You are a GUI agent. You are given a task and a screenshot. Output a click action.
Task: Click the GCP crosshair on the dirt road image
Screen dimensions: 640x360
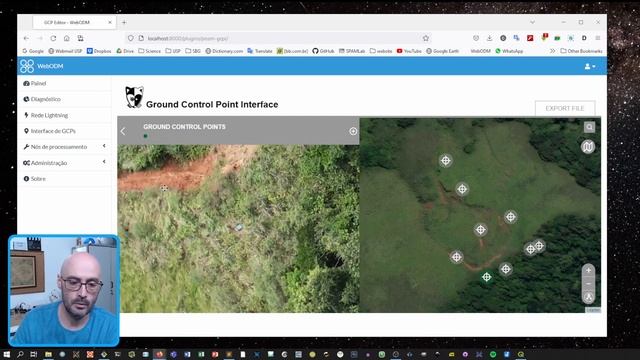[164, 188]
